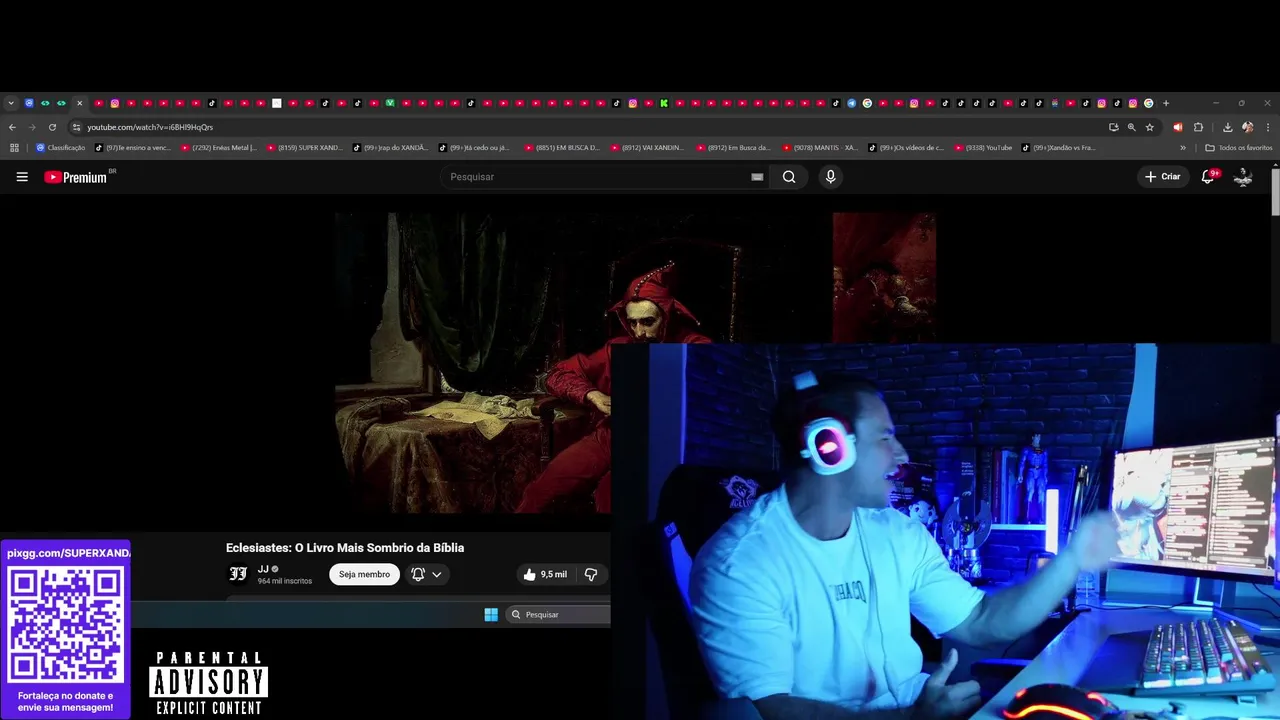This screenshot has width=1280, height=720.
Task: Toggle JJ channel notification bell
Action: click(x=418, y=574)
